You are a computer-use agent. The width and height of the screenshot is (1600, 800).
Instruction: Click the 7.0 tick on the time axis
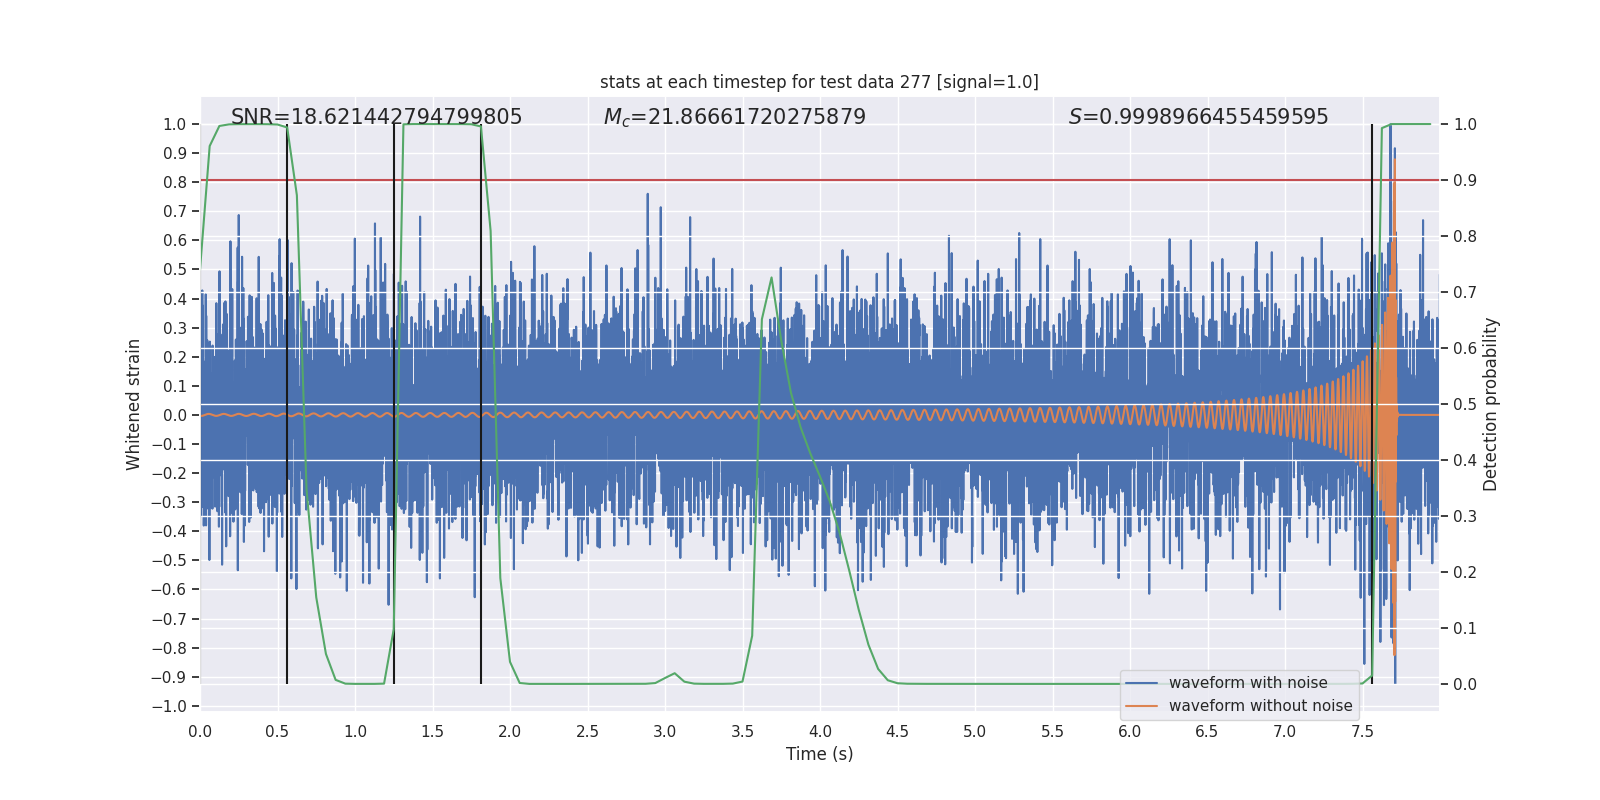tap(1285, 731)
